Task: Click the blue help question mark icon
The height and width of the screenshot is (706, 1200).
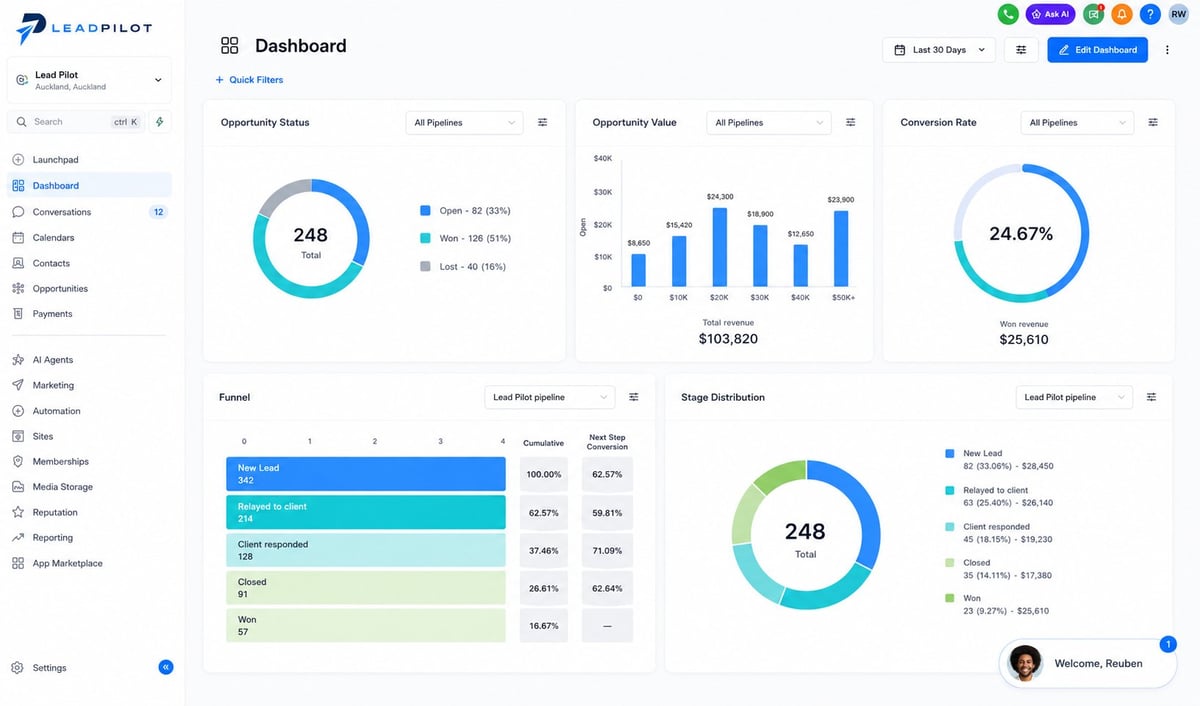Action: (1151, 14)
